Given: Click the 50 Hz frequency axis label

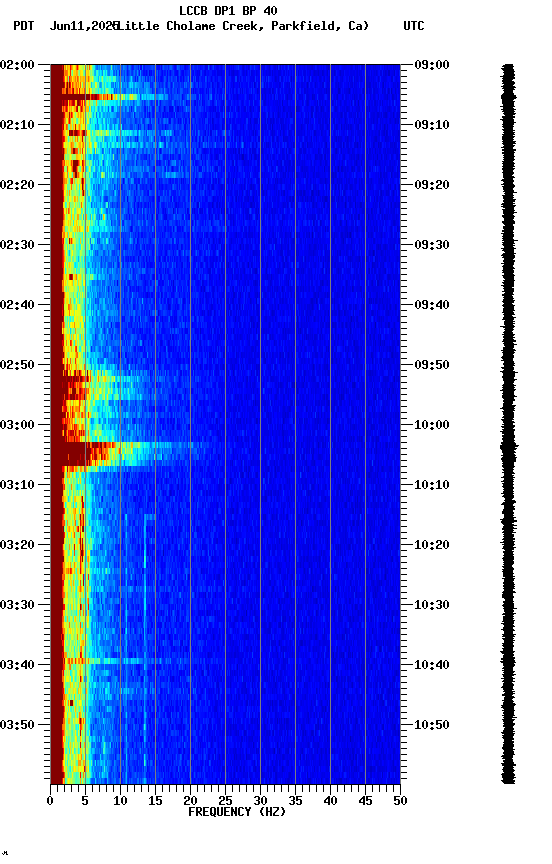Looking at the screenshot, I should (x=401, y=801).
